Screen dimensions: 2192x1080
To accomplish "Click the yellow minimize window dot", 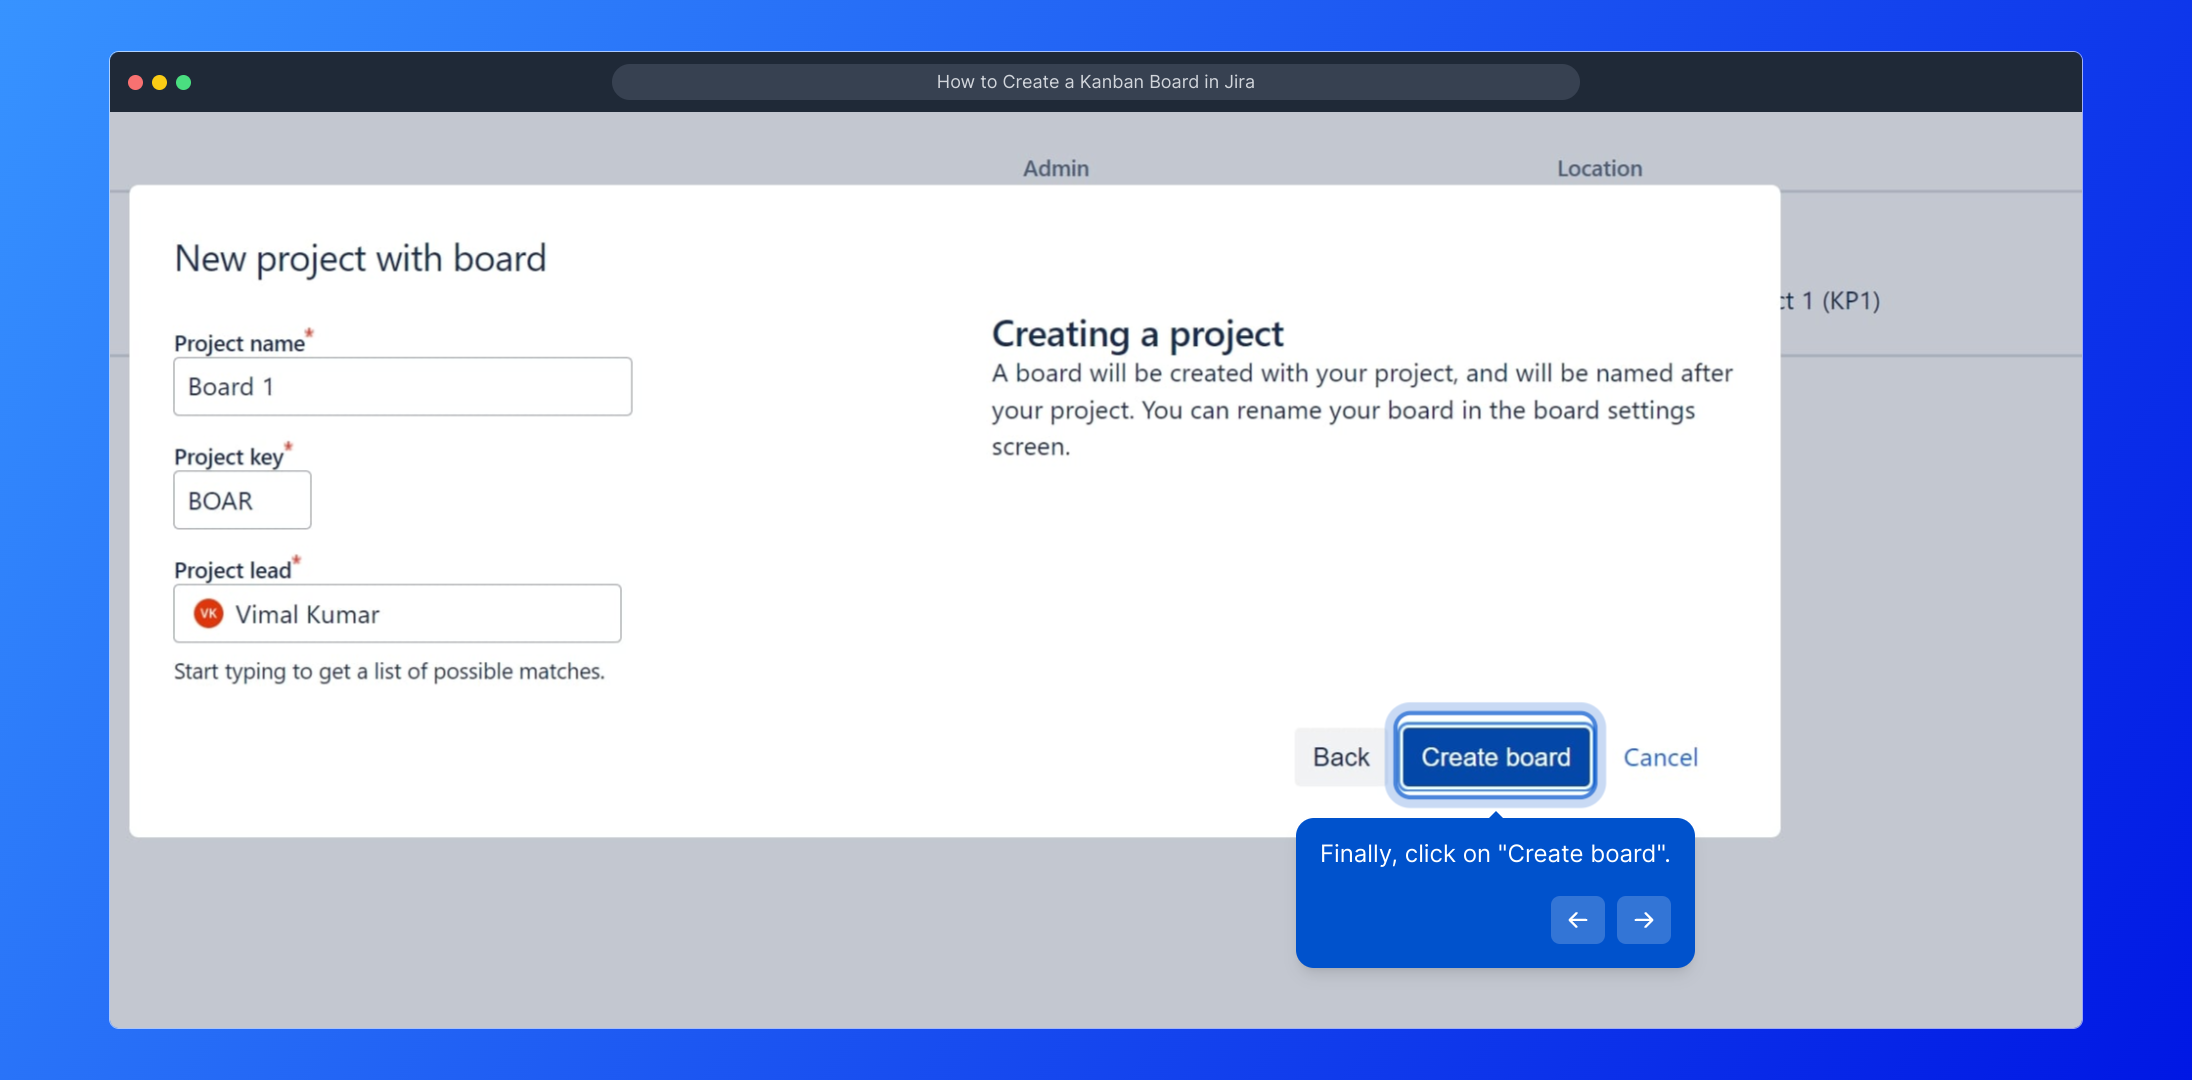I will click(x=159, y=82).
